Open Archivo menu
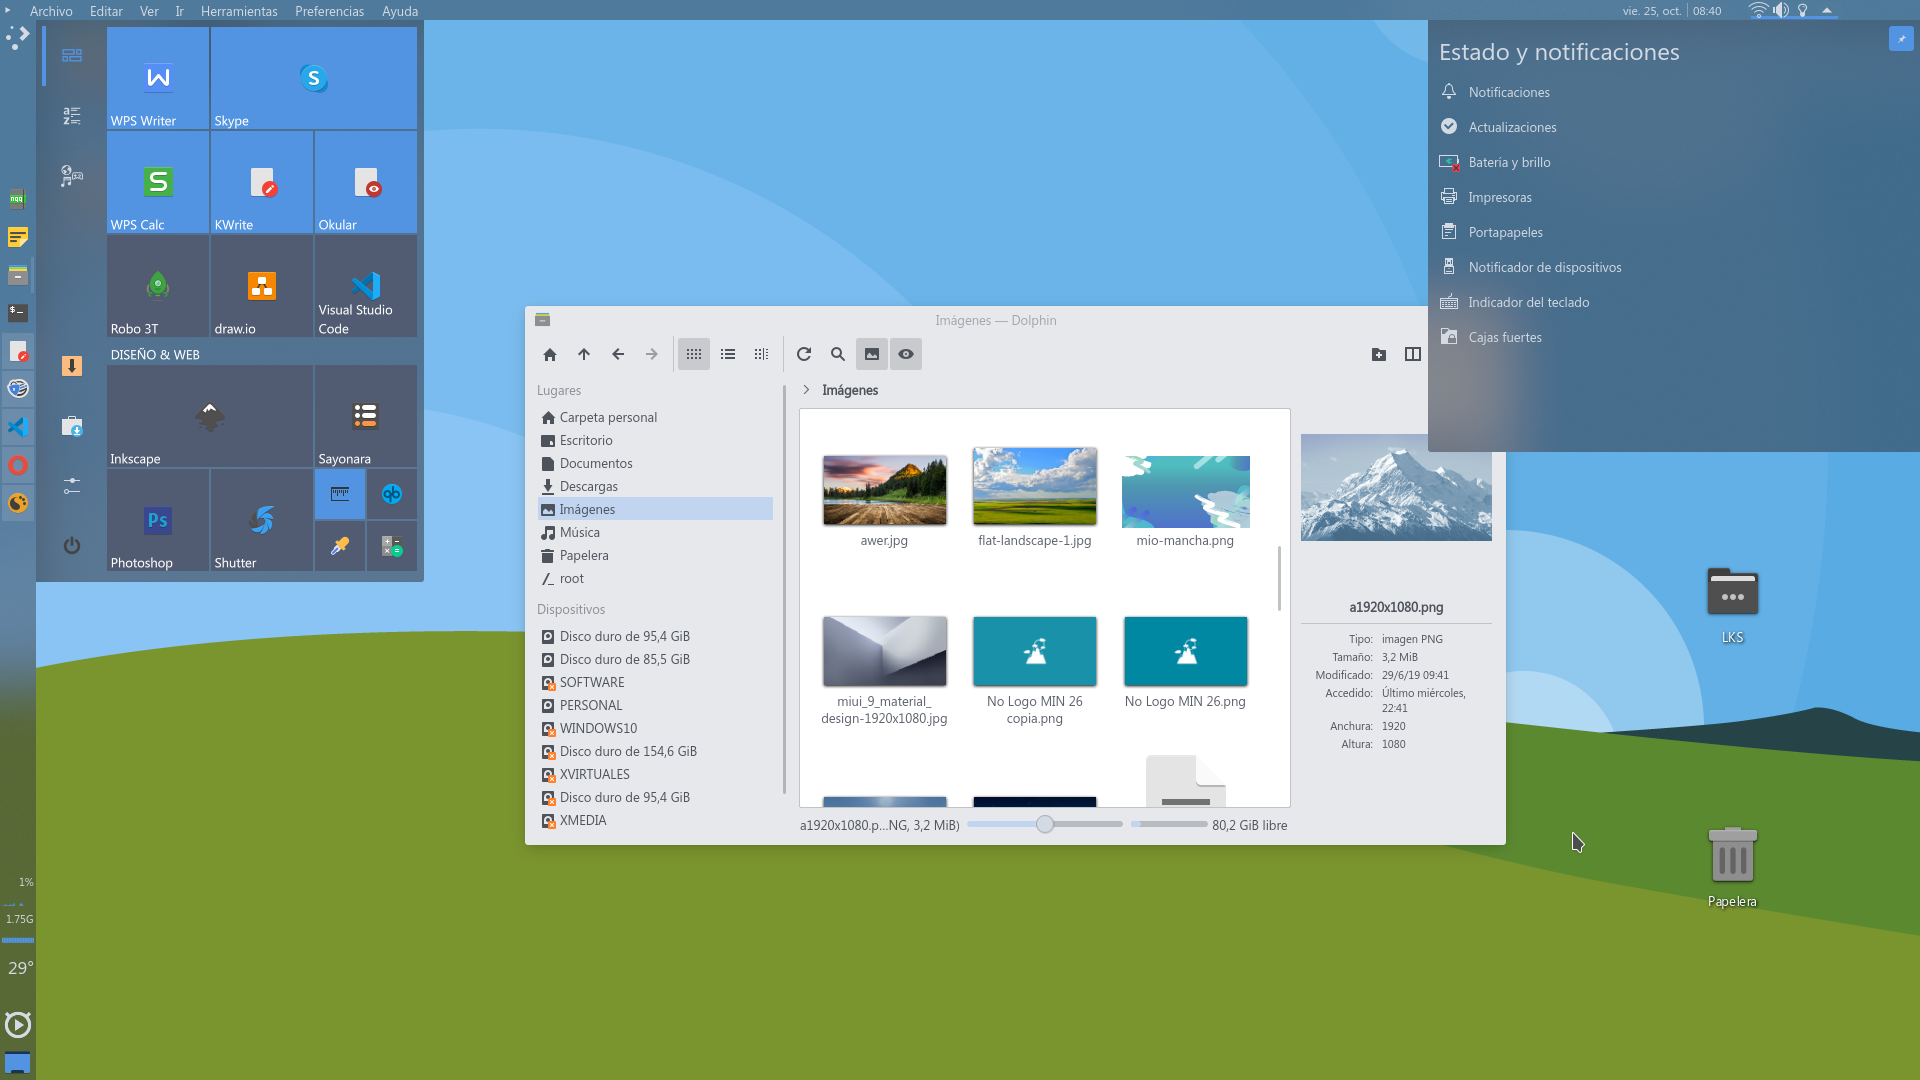1920x1080 pixels. [51, 11]
